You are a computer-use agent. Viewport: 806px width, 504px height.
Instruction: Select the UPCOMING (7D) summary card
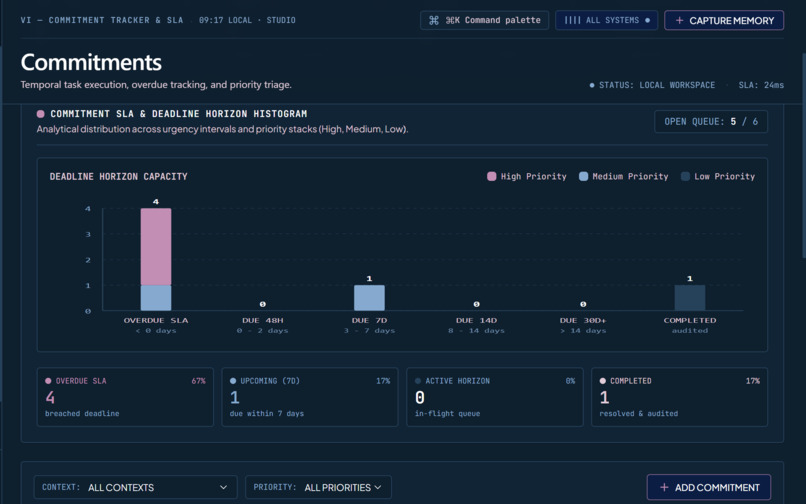[309, 397]
